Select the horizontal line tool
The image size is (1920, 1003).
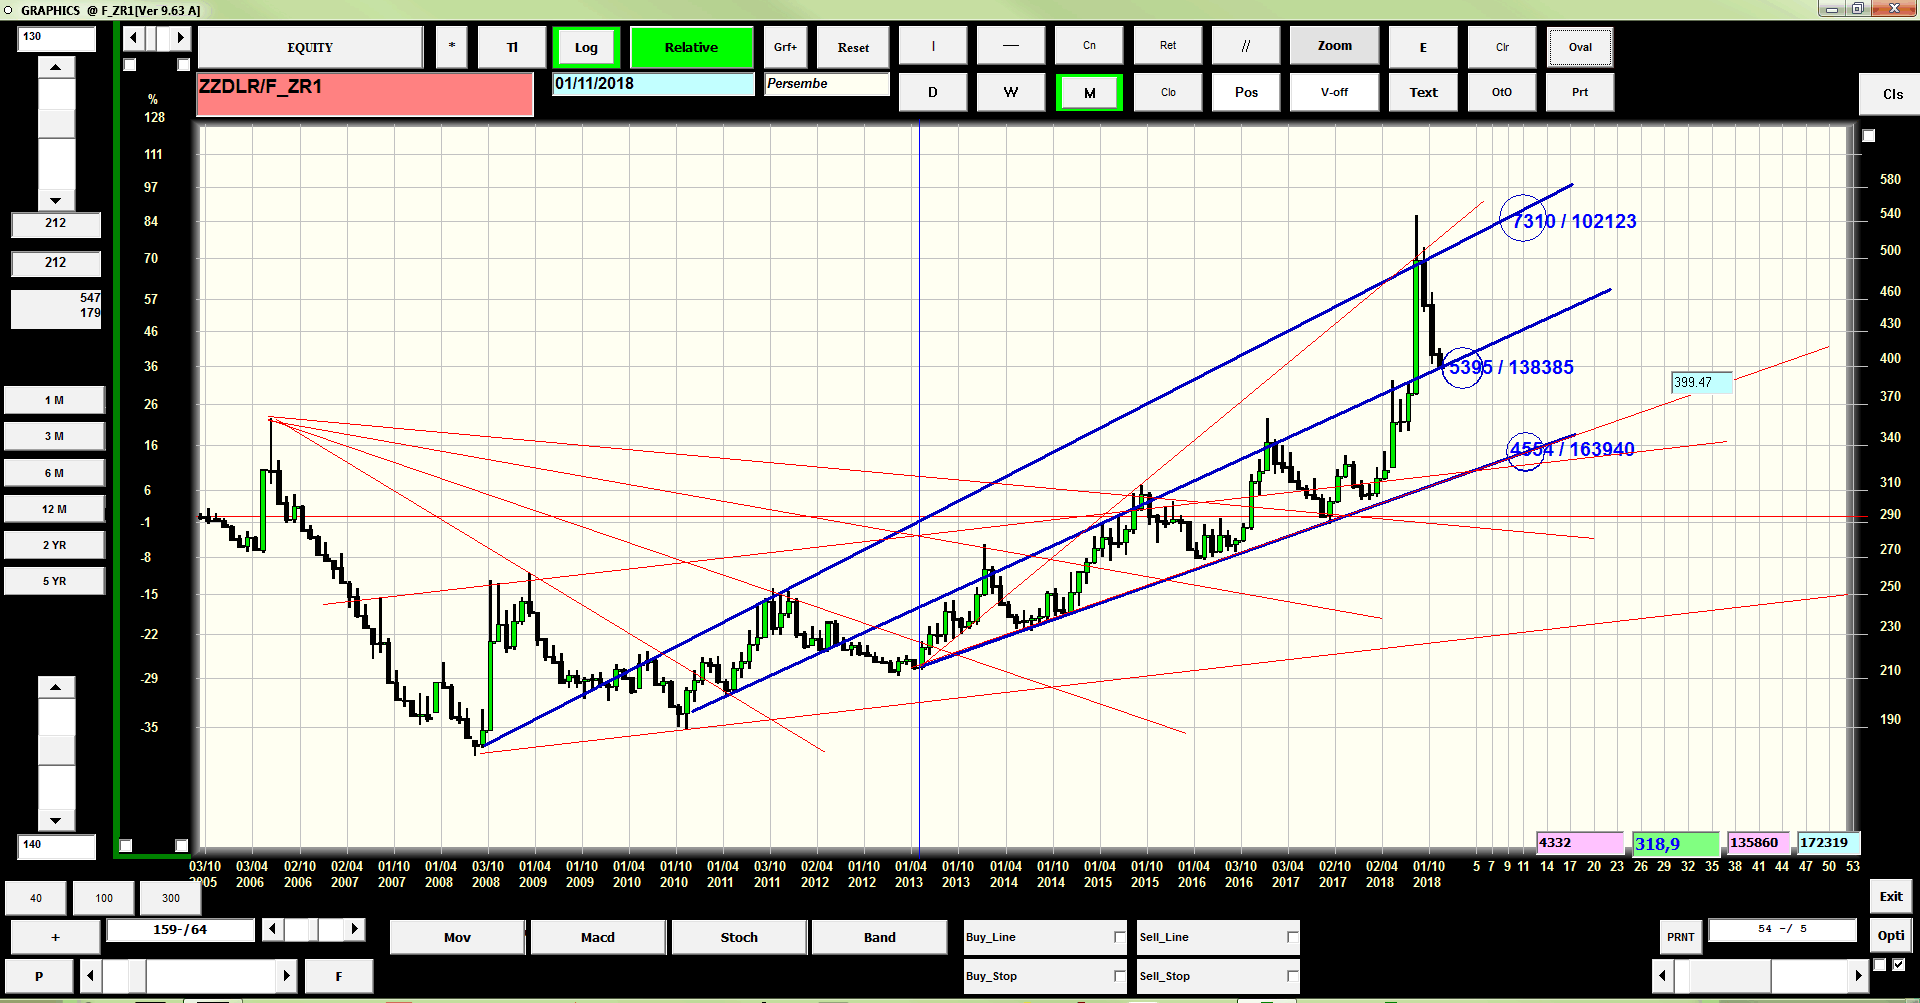[x=1011, y=46]
